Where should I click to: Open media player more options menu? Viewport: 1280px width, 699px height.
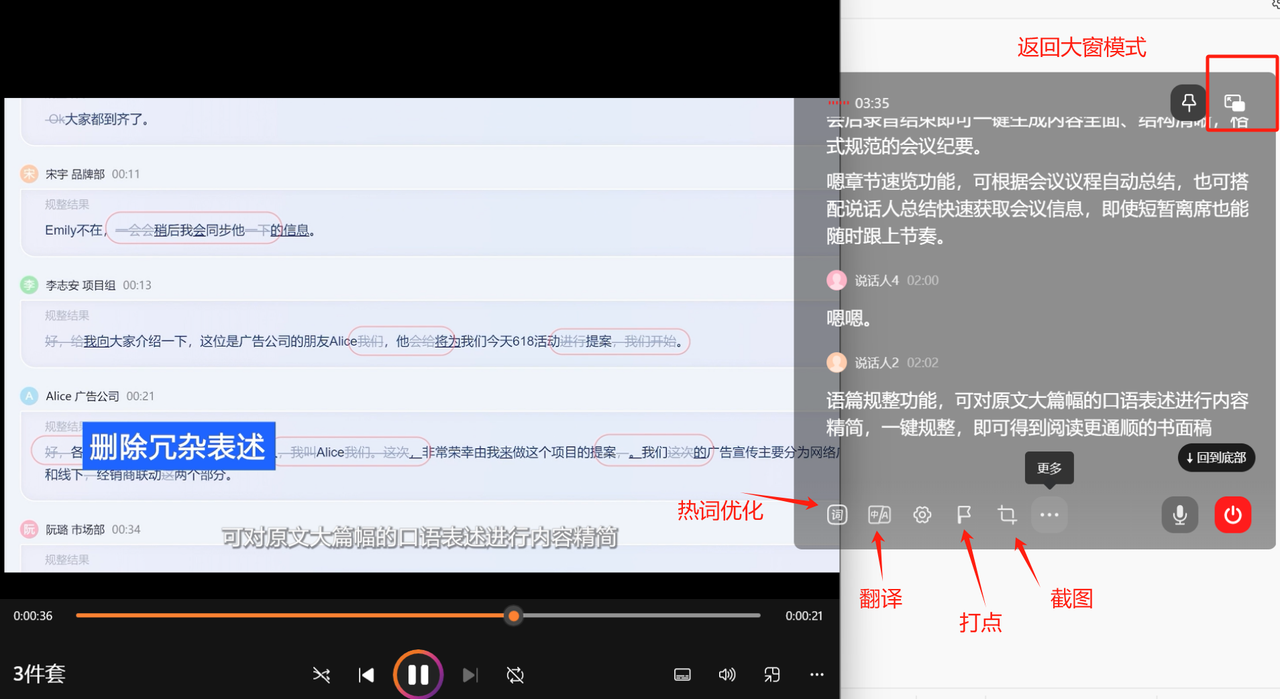pyautogui.click(x=817, y=675)
